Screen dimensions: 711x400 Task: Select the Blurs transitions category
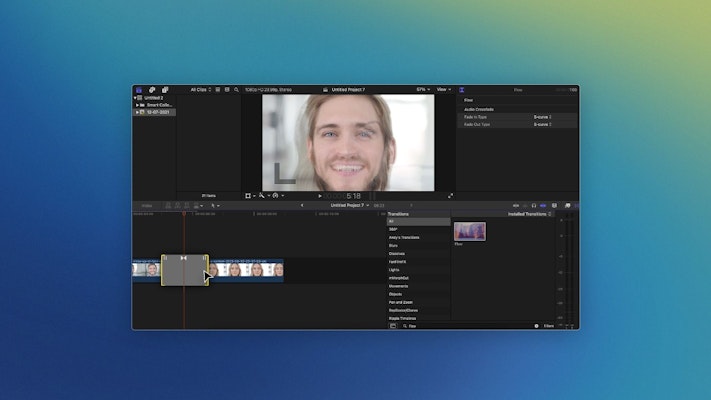coord(394,245)
